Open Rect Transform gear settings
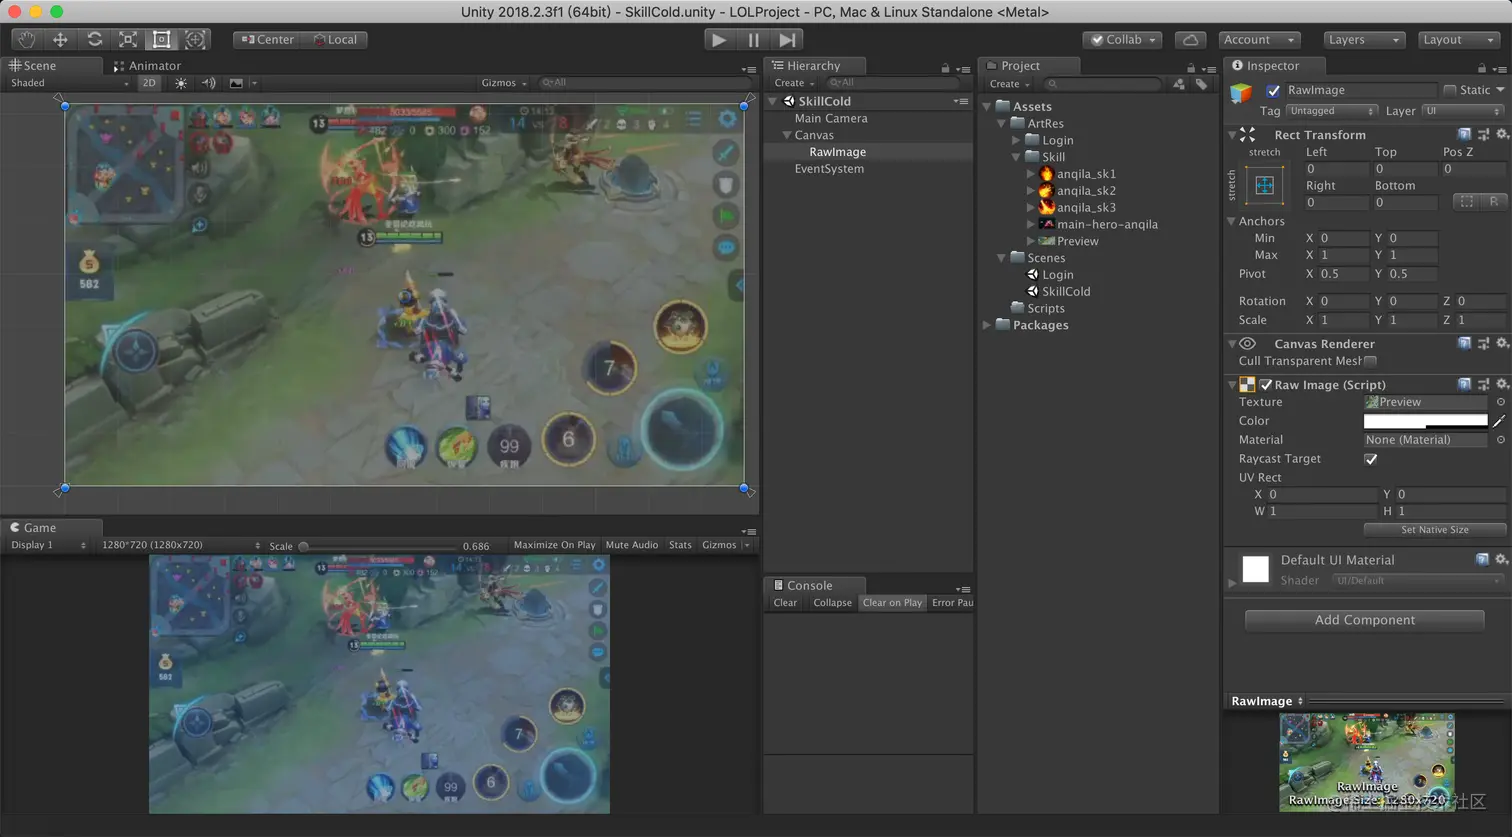The width and height of the screenshot is (1512, 837). (1502, 134)
